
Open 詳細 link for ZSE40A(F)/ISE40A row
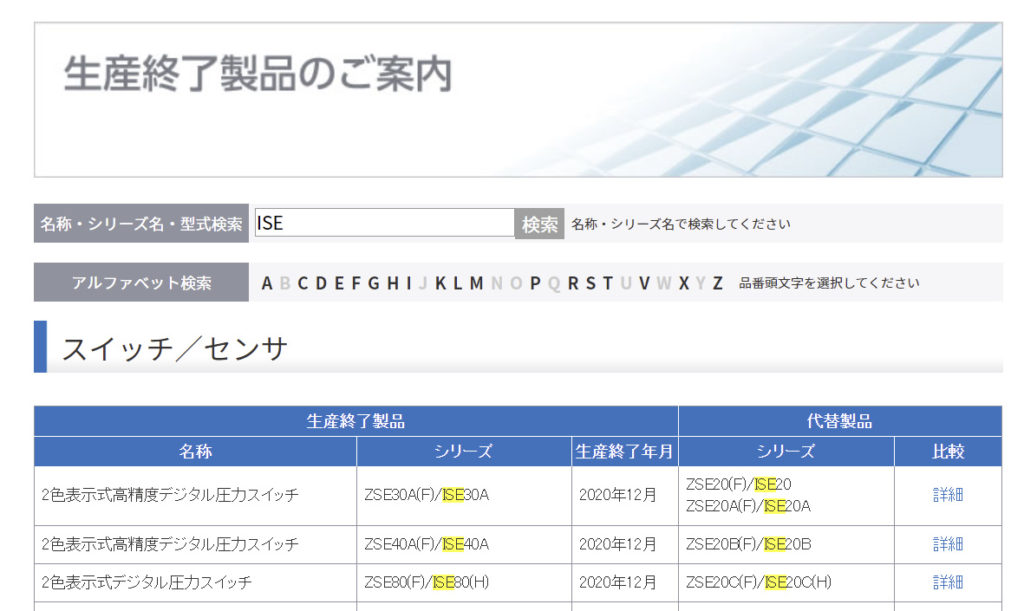tap(947, 544)
